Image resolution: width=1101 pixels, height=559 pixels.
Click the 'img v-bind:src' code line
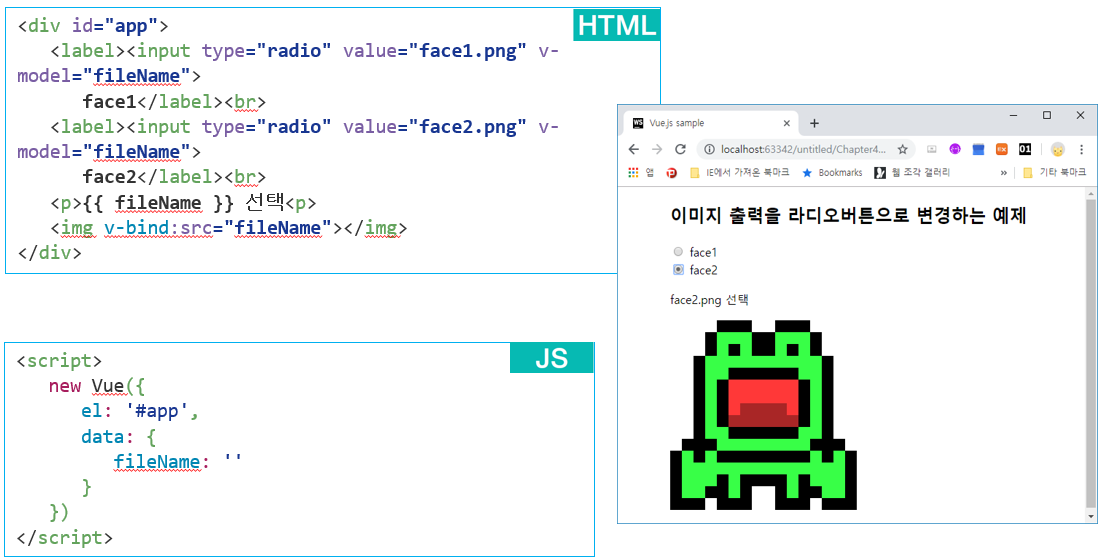228,228
